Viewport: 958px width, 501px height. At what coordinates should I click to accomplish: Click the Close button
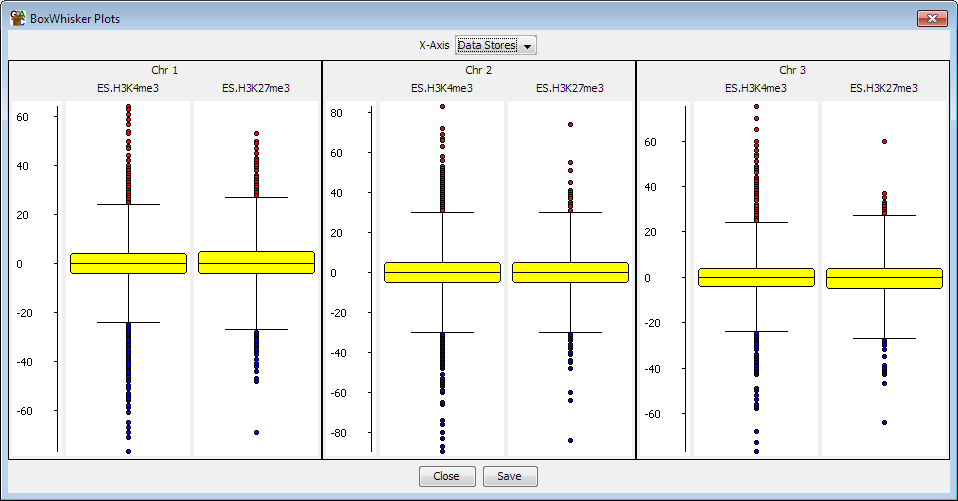(x=447, y=477)
